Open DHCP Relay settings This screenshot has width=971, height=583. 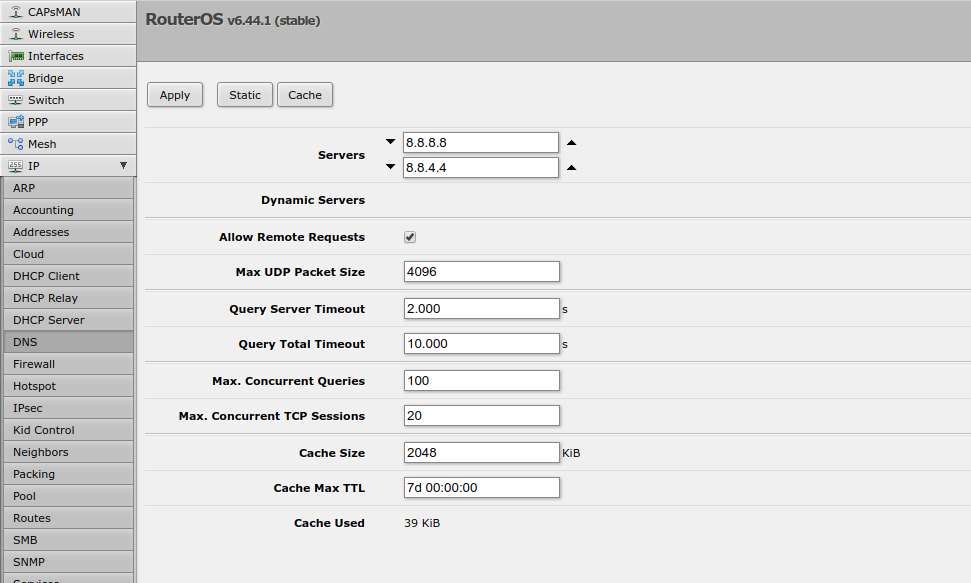tap(68, 298)
